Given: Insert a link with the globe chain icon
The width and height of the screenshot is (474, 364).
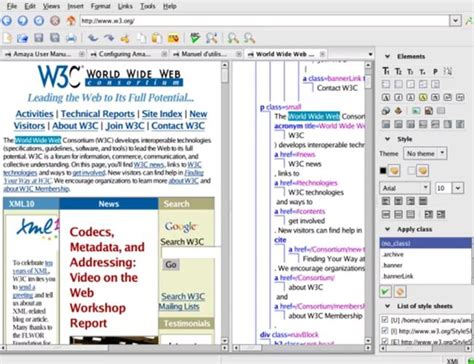Looking at the screenshot, I should [x=386, y=111].
